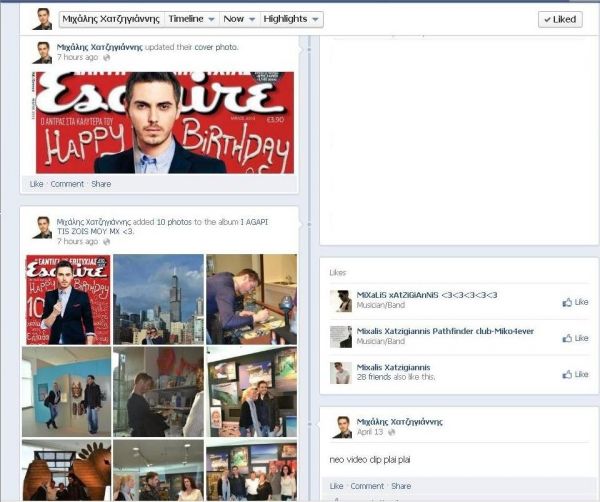
Task: Click page name in album post header
Action: (x=94, y=222)
